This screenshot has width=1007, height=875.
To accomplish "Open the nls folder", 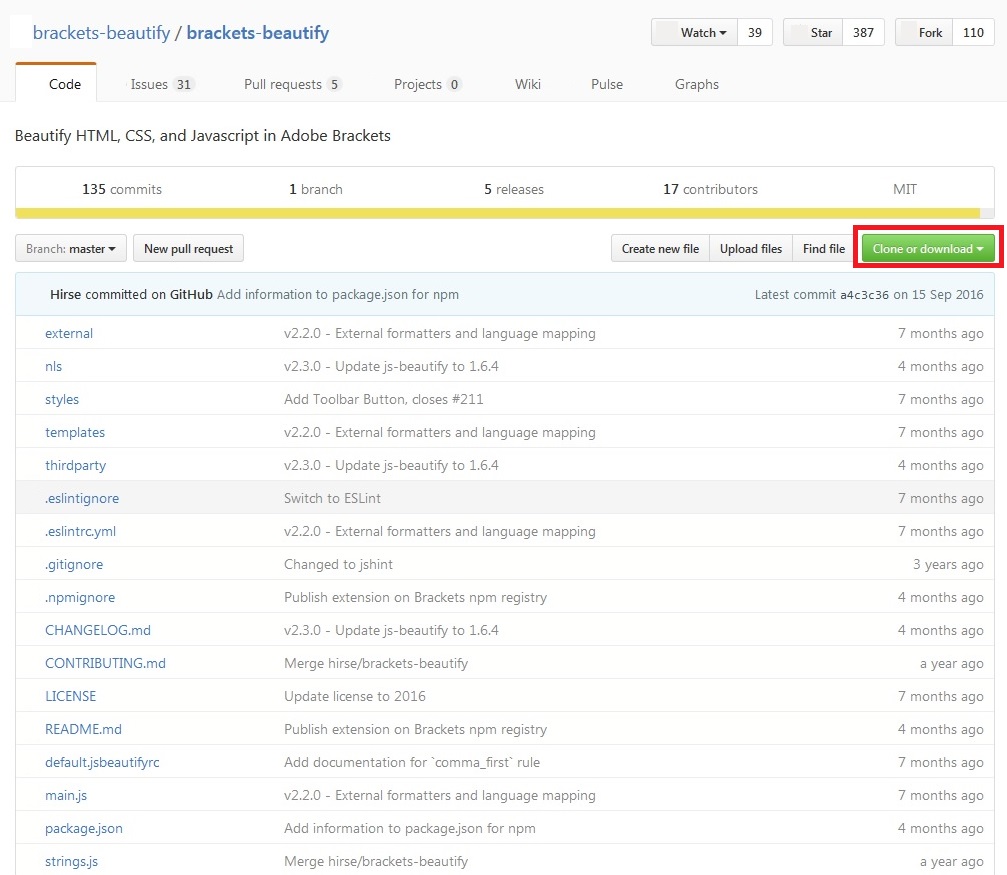I will pos(53,366).
